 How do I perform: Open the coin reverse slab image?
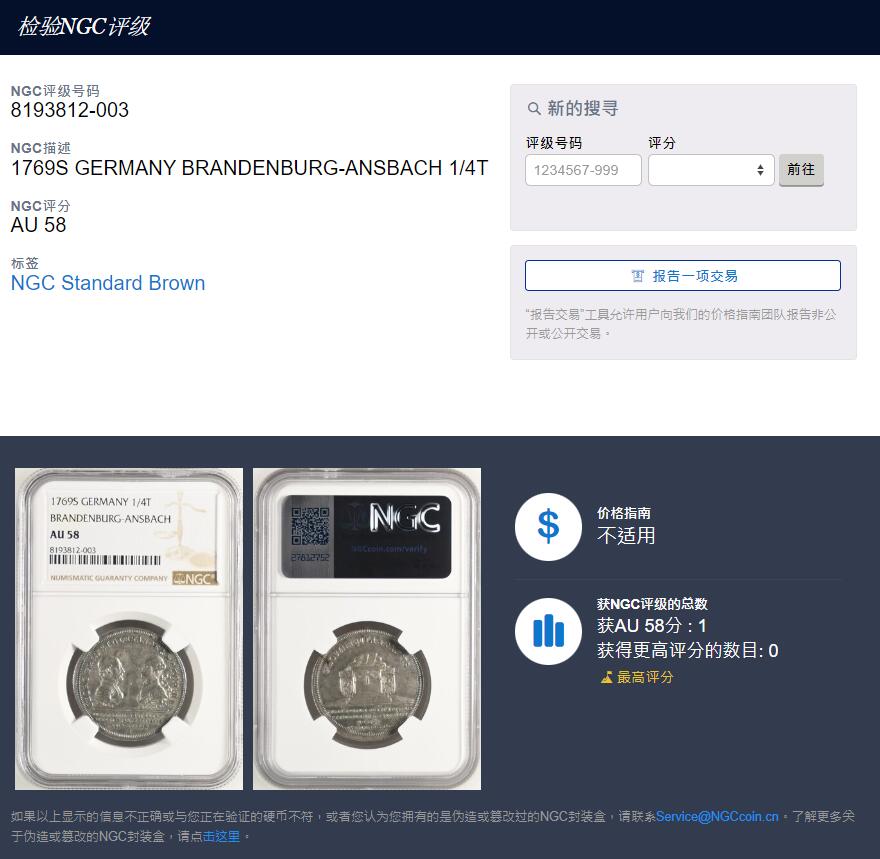367,628
